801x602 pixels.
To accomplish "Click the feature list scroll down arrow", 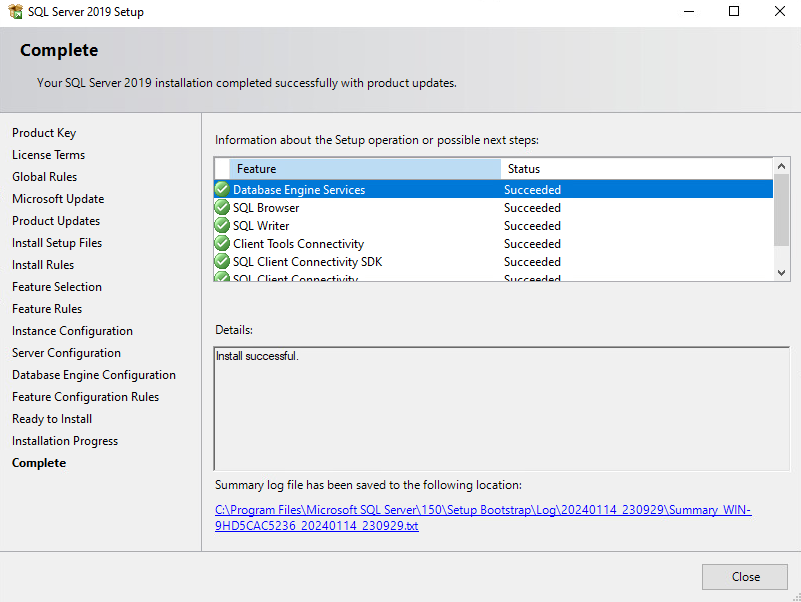I will click(781, 273).
